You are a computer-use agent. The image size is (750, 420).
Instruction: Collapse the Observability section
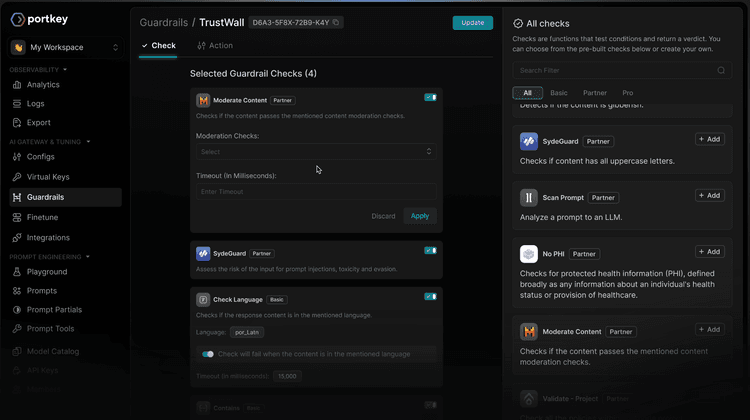(65, 70)
